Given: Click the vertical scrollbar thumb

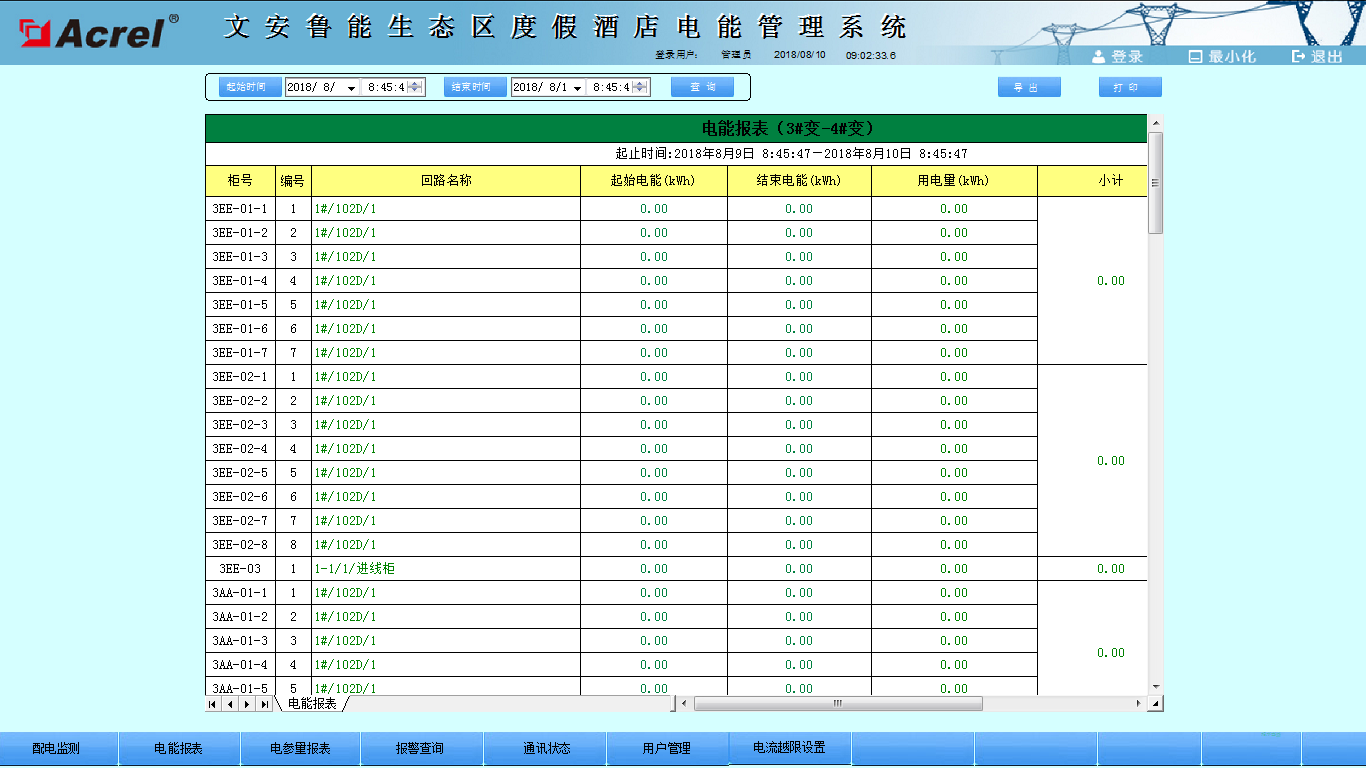Looking at the screenshot, I should pyautogui.click(x=1156, y=183).
